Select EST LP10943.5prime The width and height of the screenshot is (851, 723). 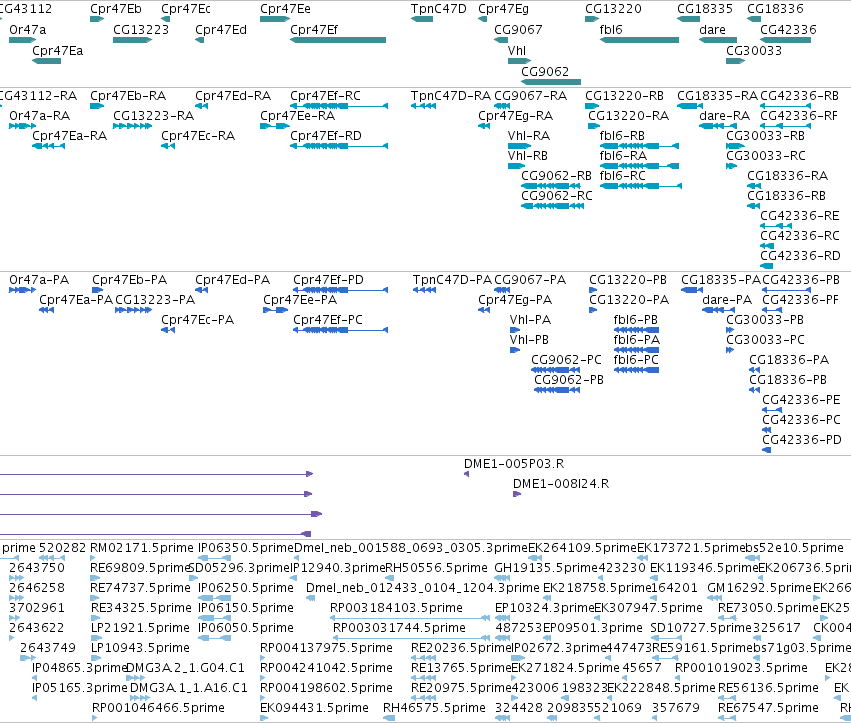click(x=95, y=658)
